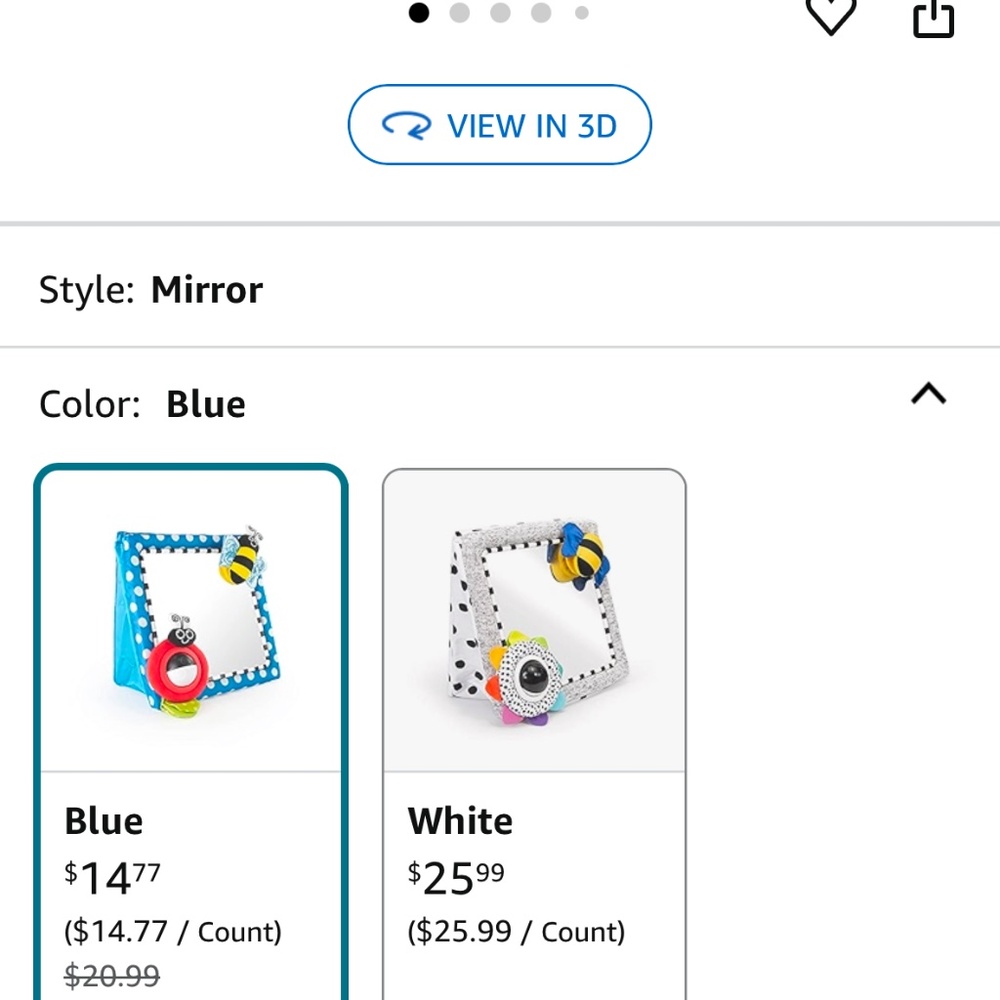Expand the Style: Mirror selector
The width and height of the screenshot is (1000, 1000).
click(x=150, y=289)
